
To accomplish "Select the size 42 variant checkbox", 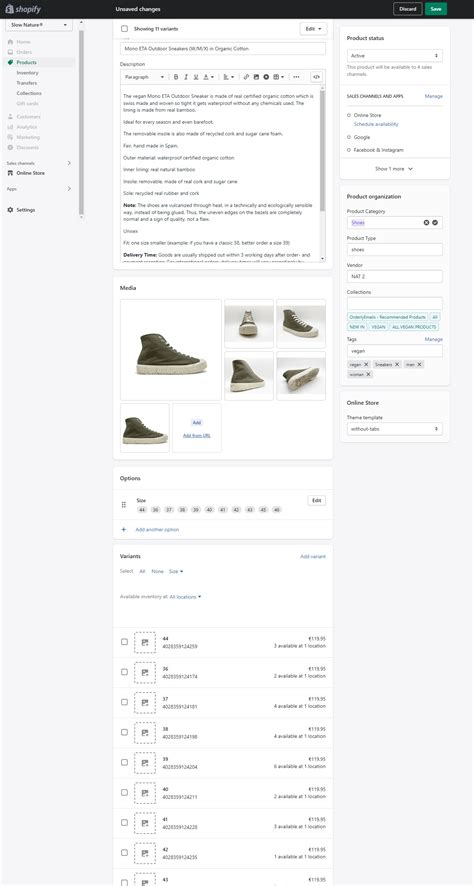I will [x=124, y=853].
